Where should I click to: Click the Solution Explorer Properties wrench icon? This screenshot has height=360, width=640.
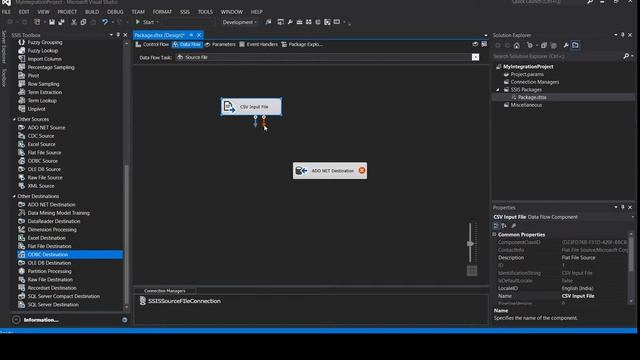tap(566, 45)
